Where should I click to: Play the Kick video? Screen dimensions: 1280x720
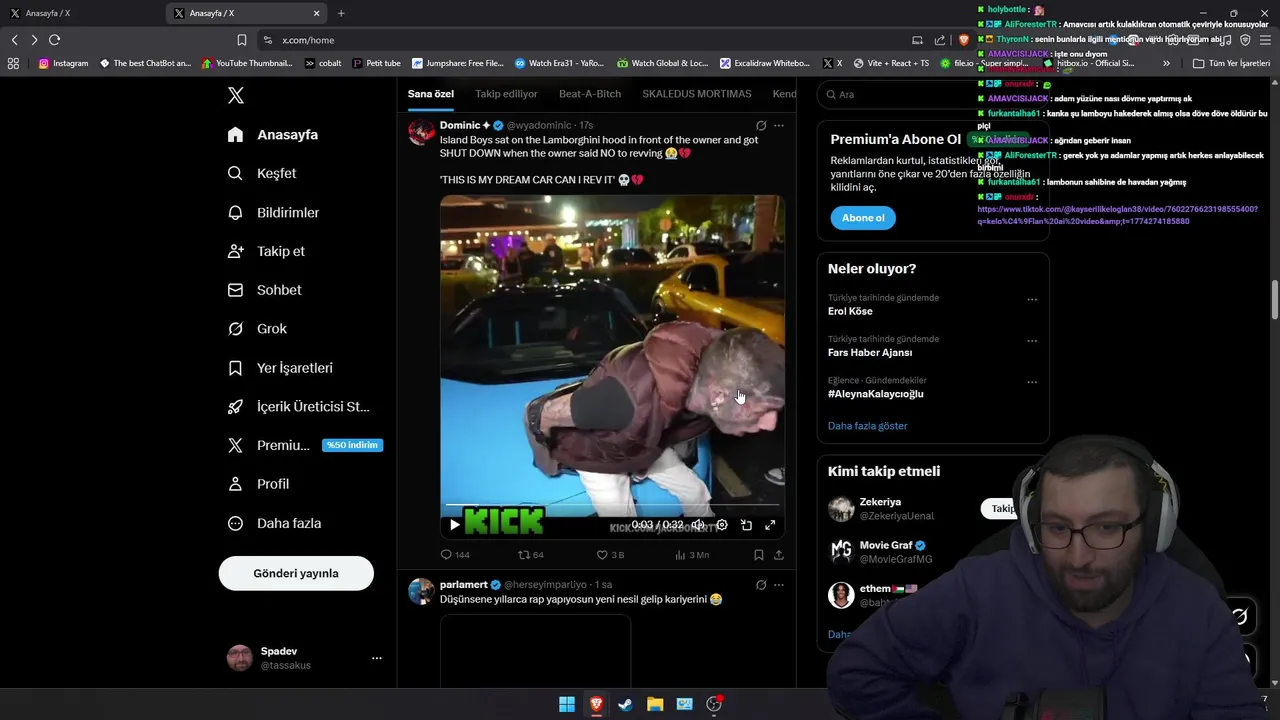pyautogui.click(x=455, y=525)
